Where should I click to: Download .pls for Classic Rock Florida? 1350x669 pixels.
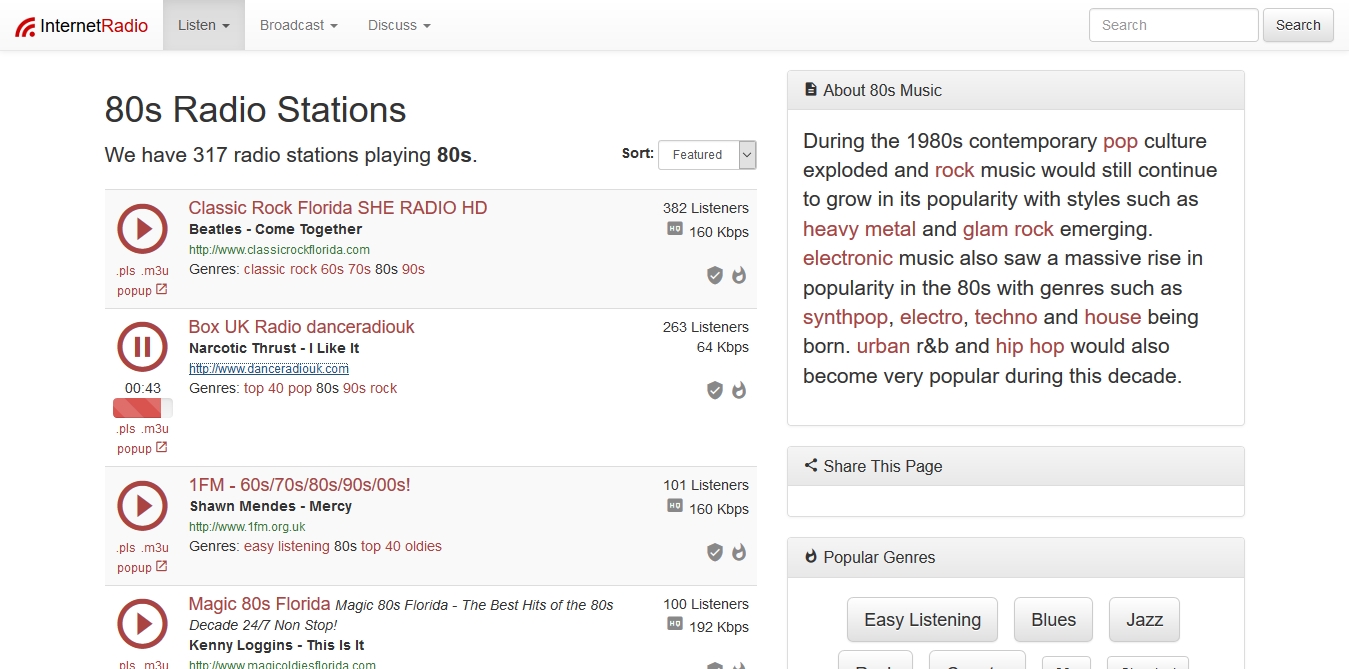126,271
